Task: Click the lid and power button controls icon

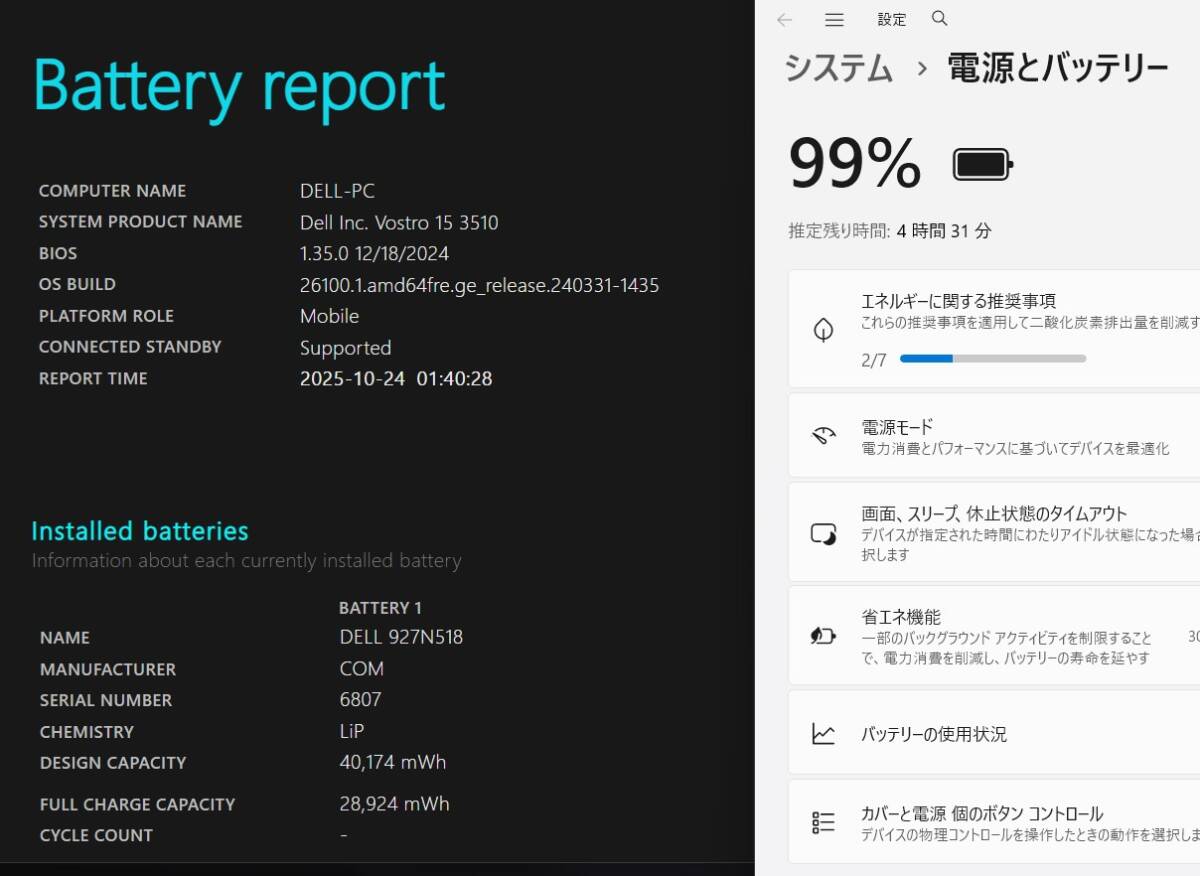Action: [822, 820]
